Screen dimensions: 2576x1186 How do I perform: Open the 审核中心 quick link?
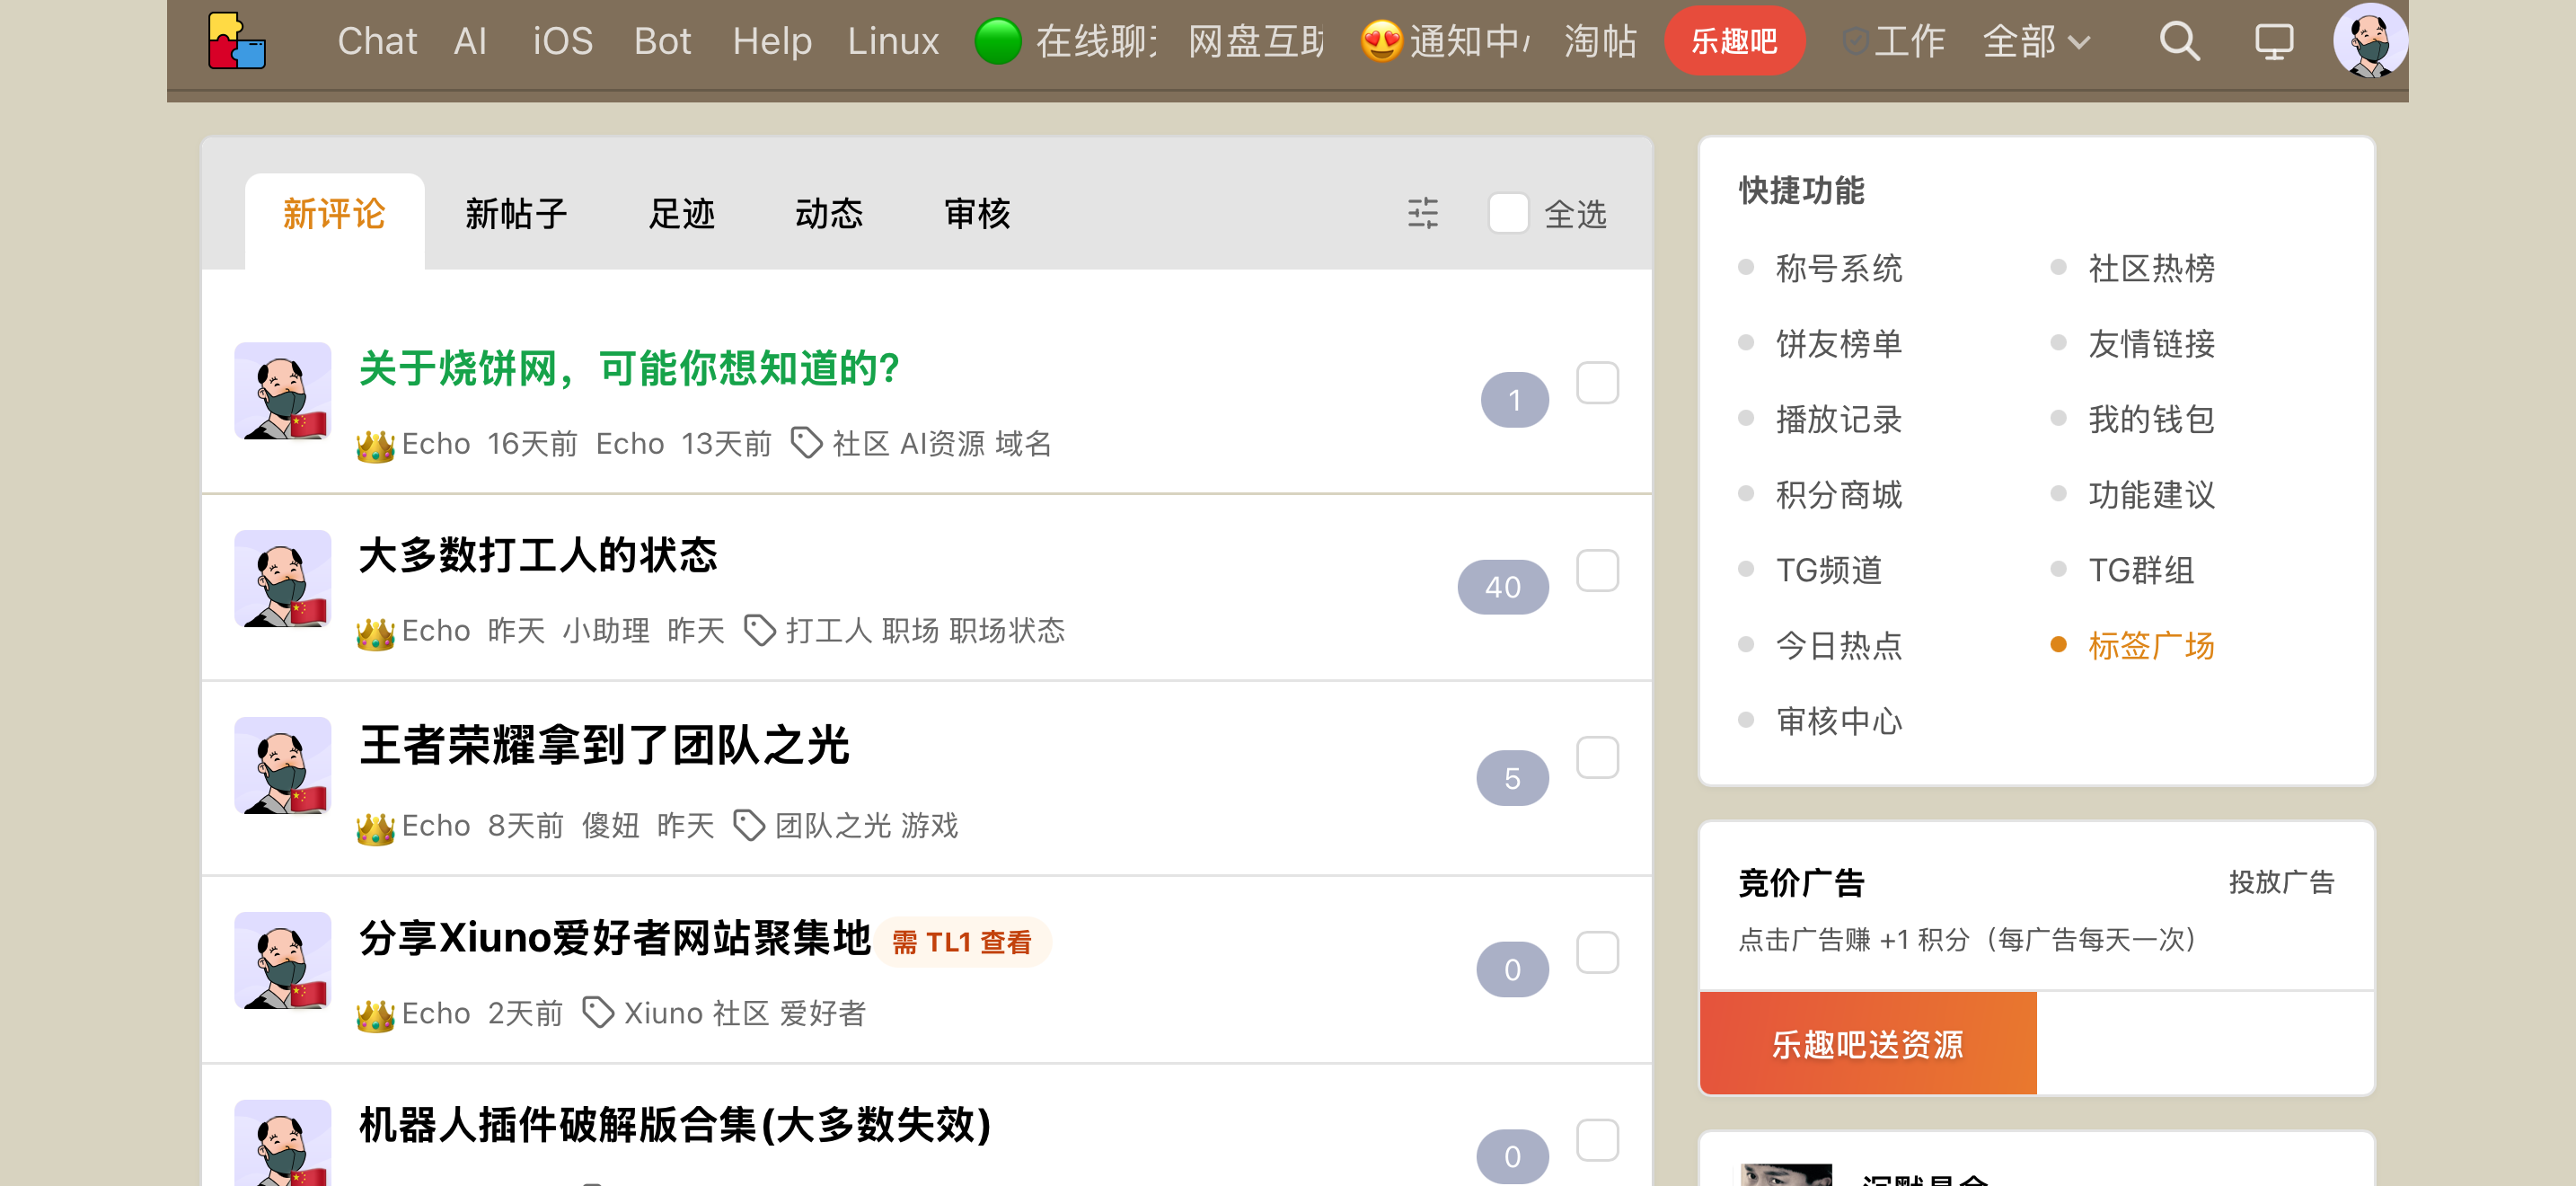point(1838,720)
